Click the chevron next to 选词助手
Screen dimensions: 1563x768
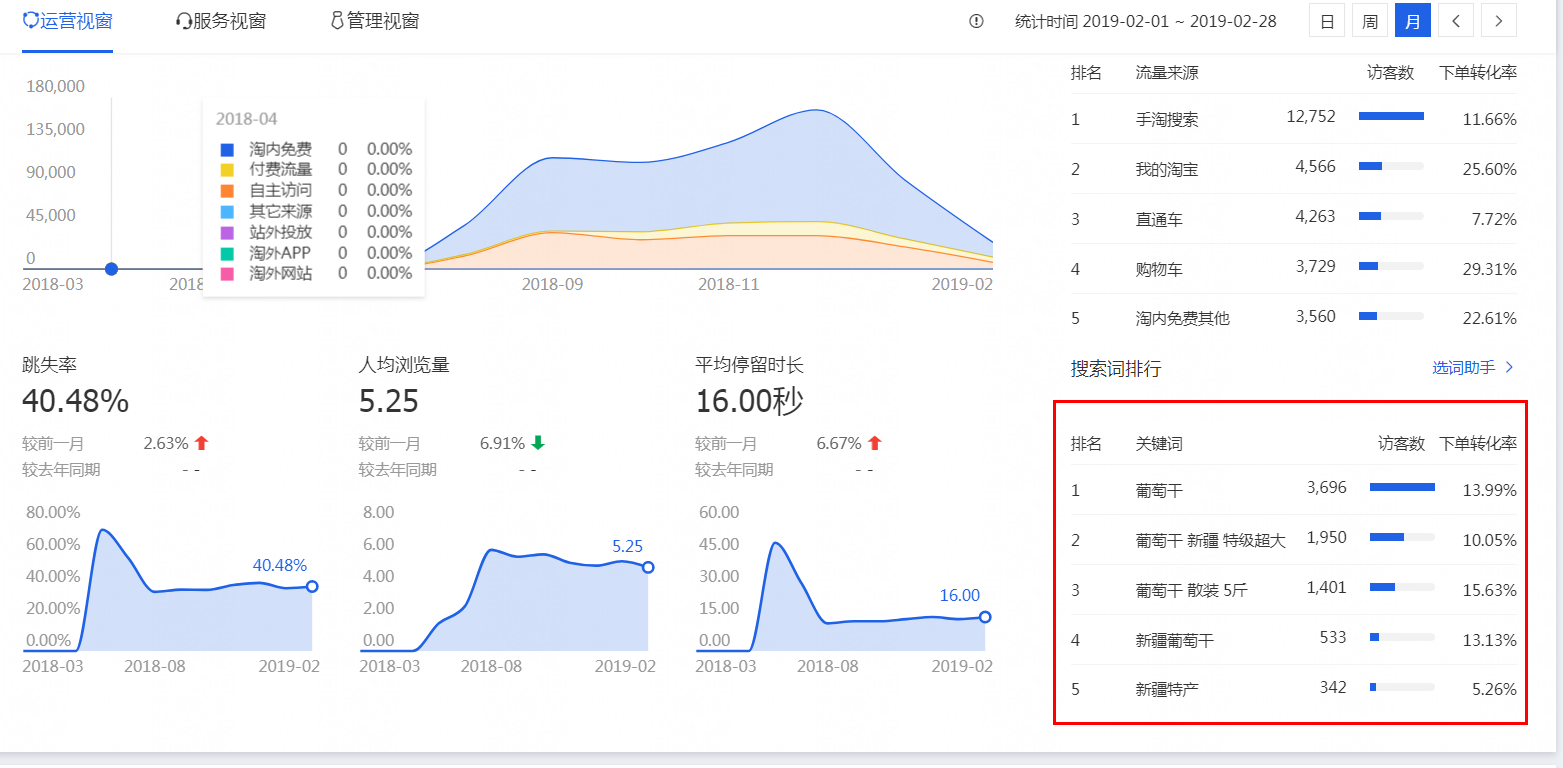click(x=1510, y=368)
